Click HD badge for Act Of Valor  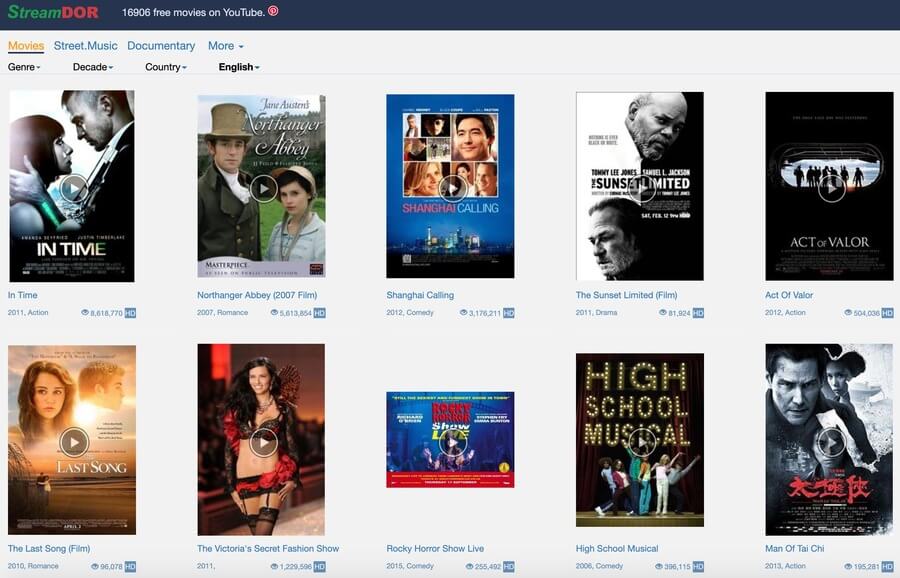click(887, 313)
